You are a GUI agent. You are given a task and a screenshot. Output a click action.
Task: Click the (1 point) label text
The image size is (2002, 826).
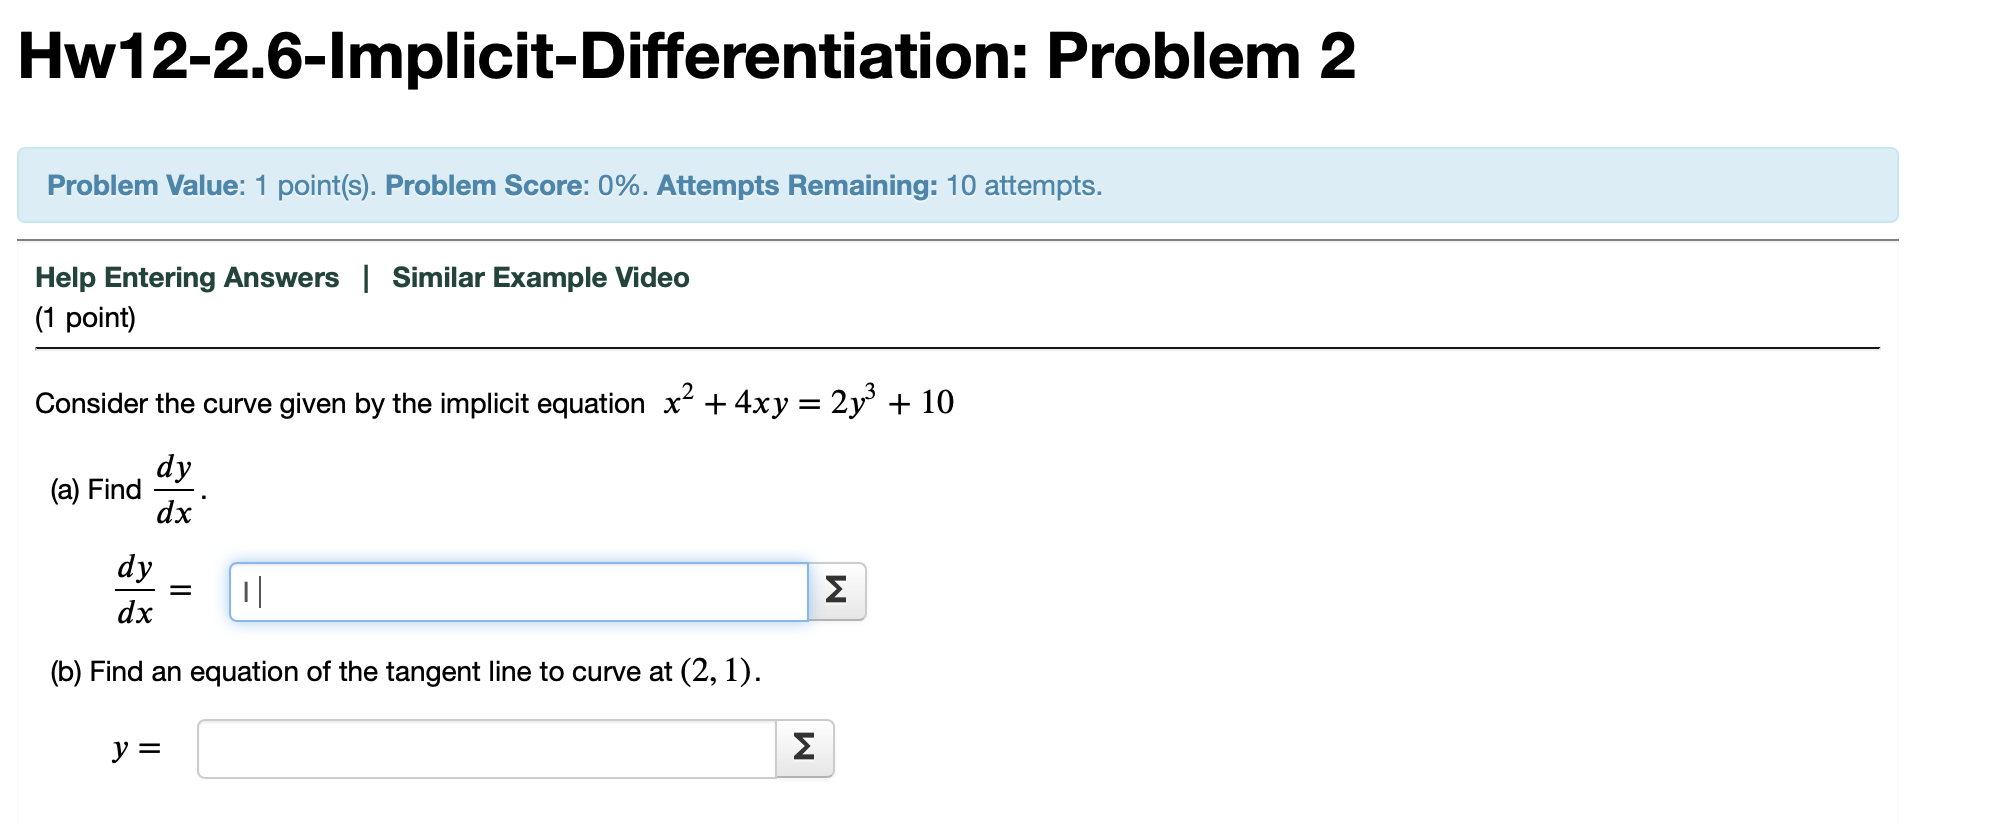[x=85, y=316]
